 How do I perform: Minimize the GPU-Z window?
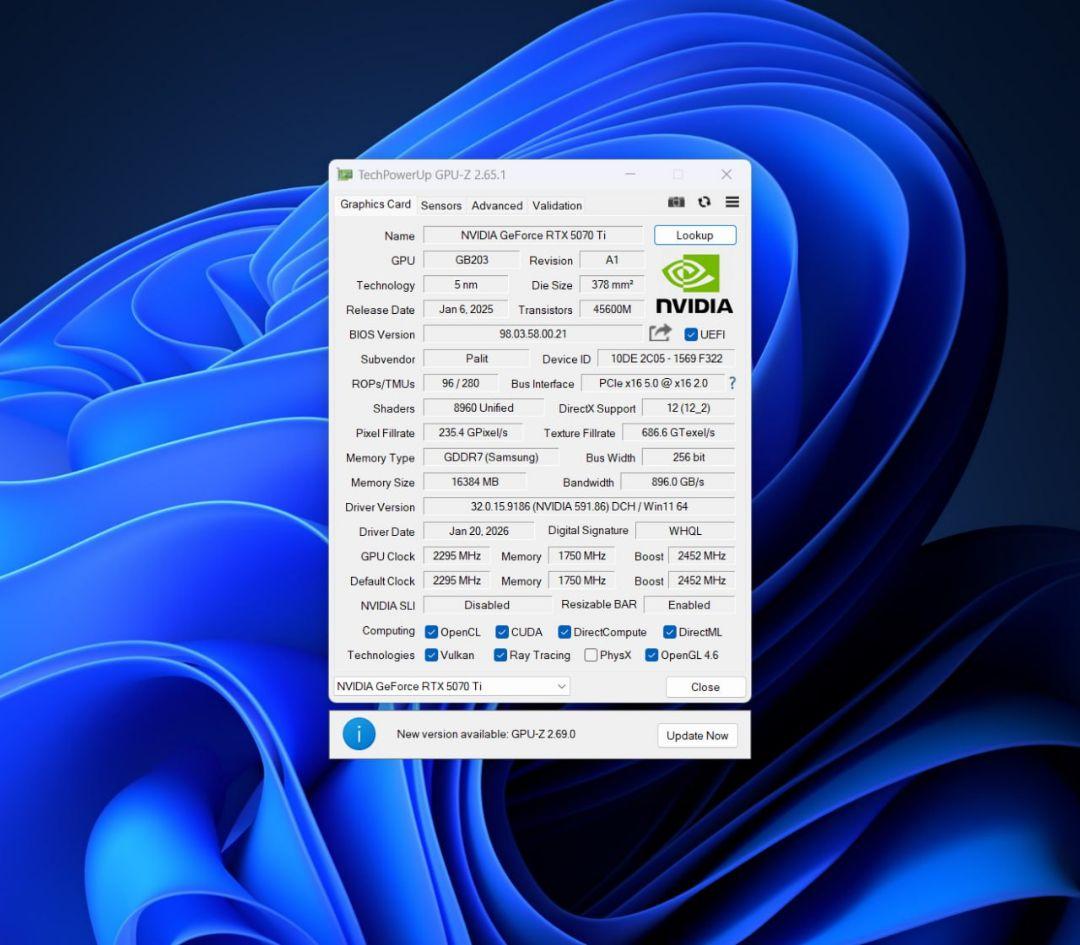[630, 174]
